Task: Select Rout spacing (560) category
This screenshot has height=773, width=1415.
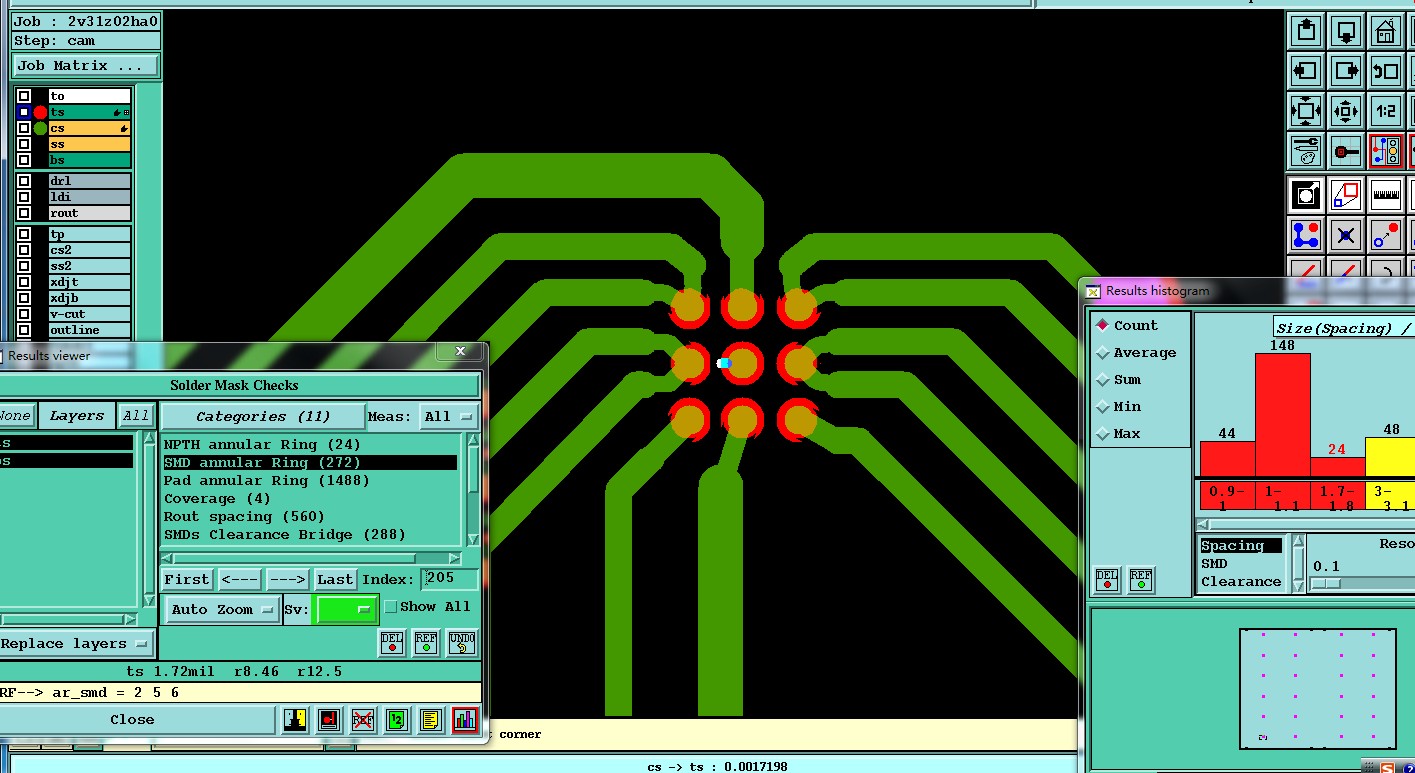Action: click(x=310, y=516)
